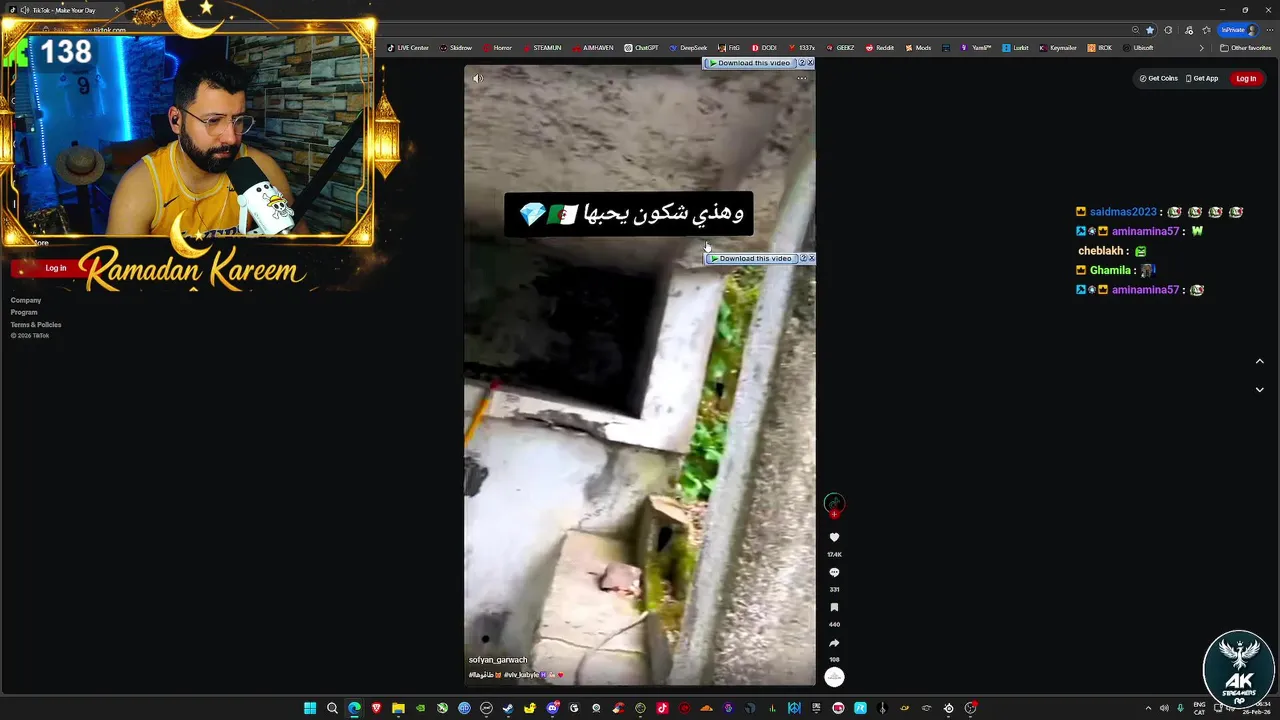Click taskbar volume speaker icon
This screenshot has height=720, width=1280.
pos(1164,708)
